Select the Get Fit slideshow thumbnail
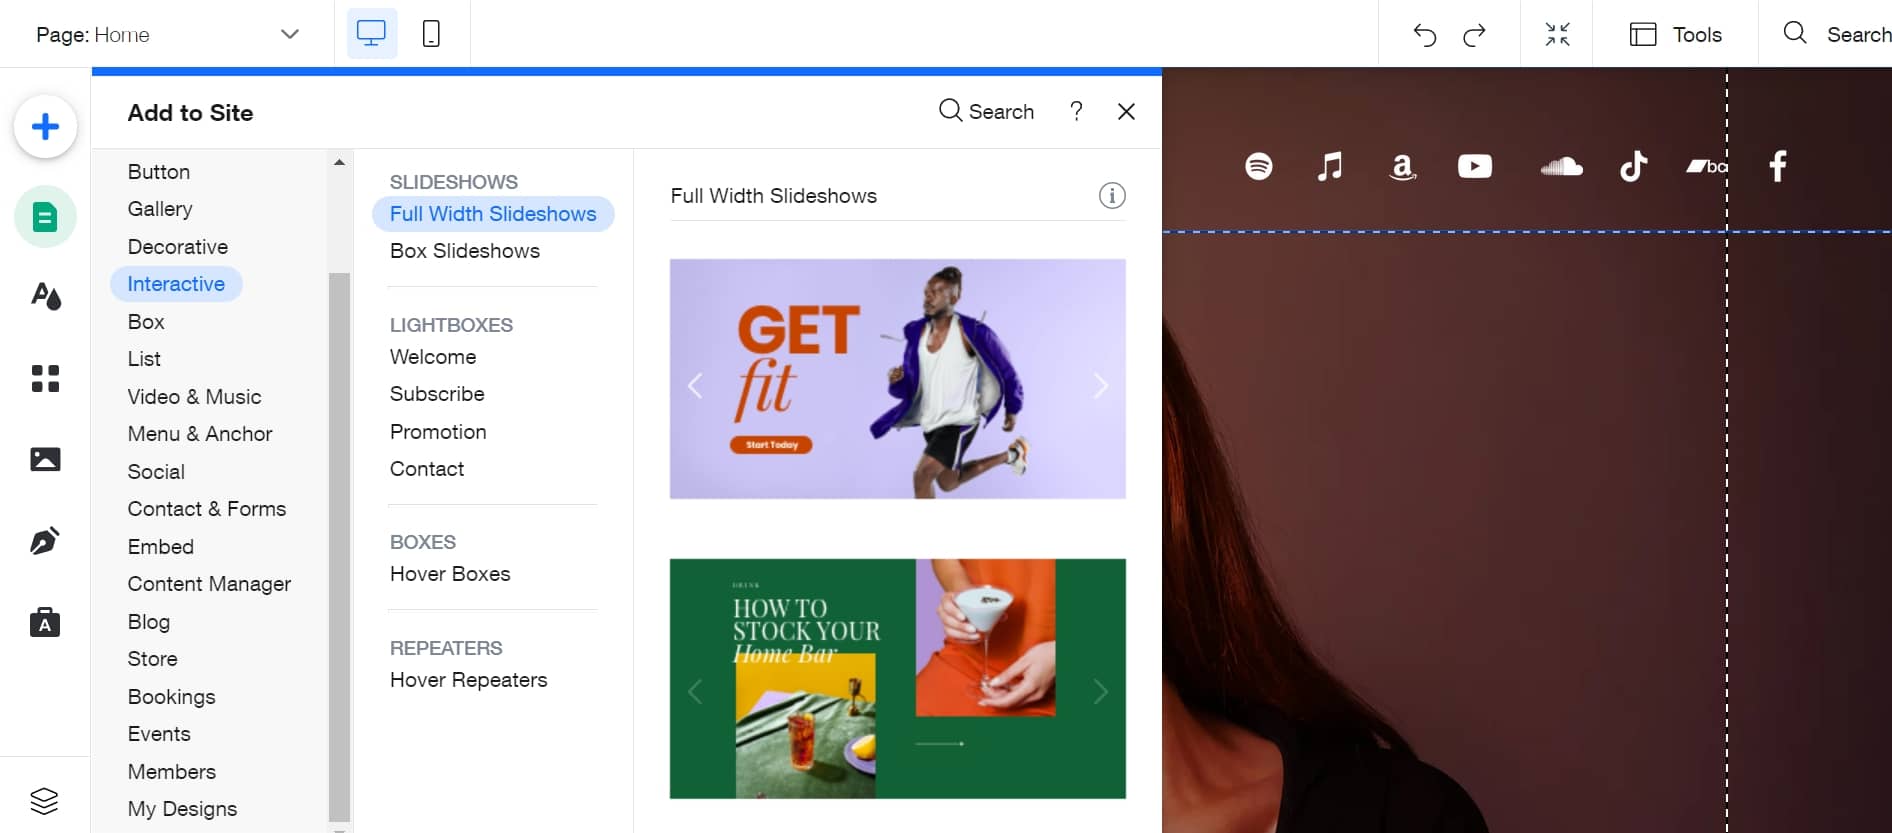Screen dimensions: 1892x833 pyautogui.click(x=898, y=379)
